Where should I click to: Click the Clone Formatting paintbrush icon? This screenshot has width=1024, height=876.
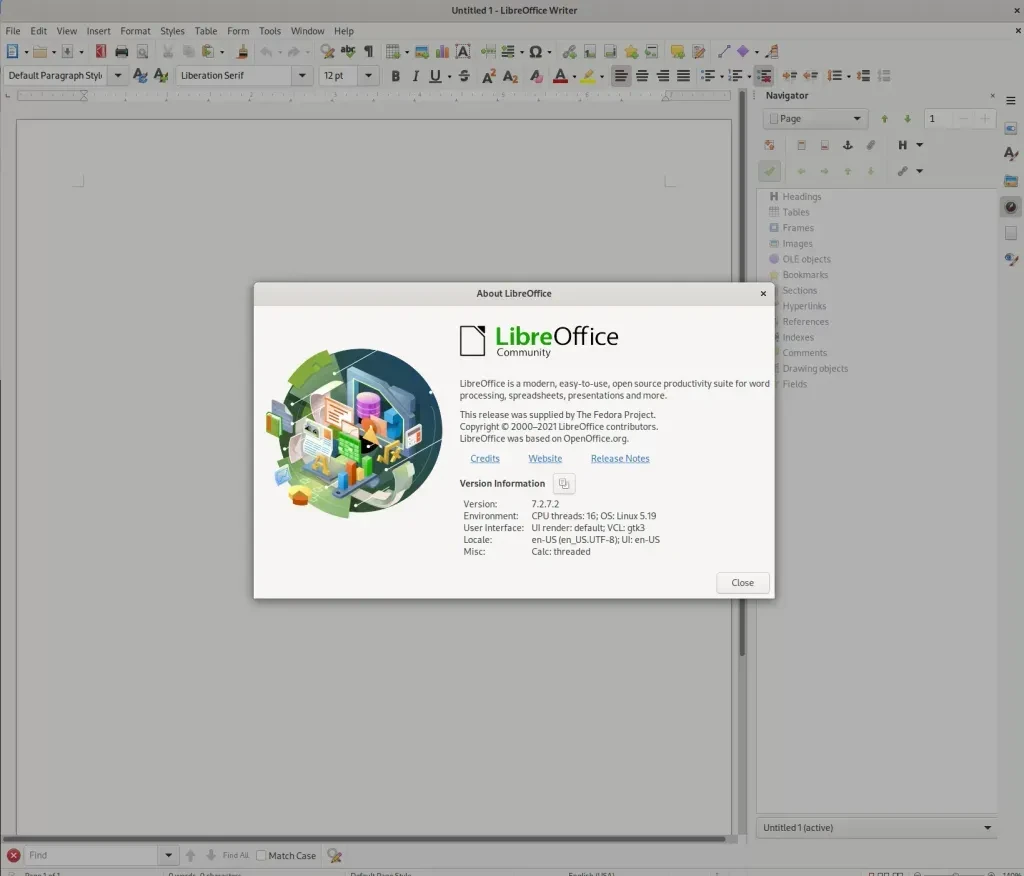242,52
